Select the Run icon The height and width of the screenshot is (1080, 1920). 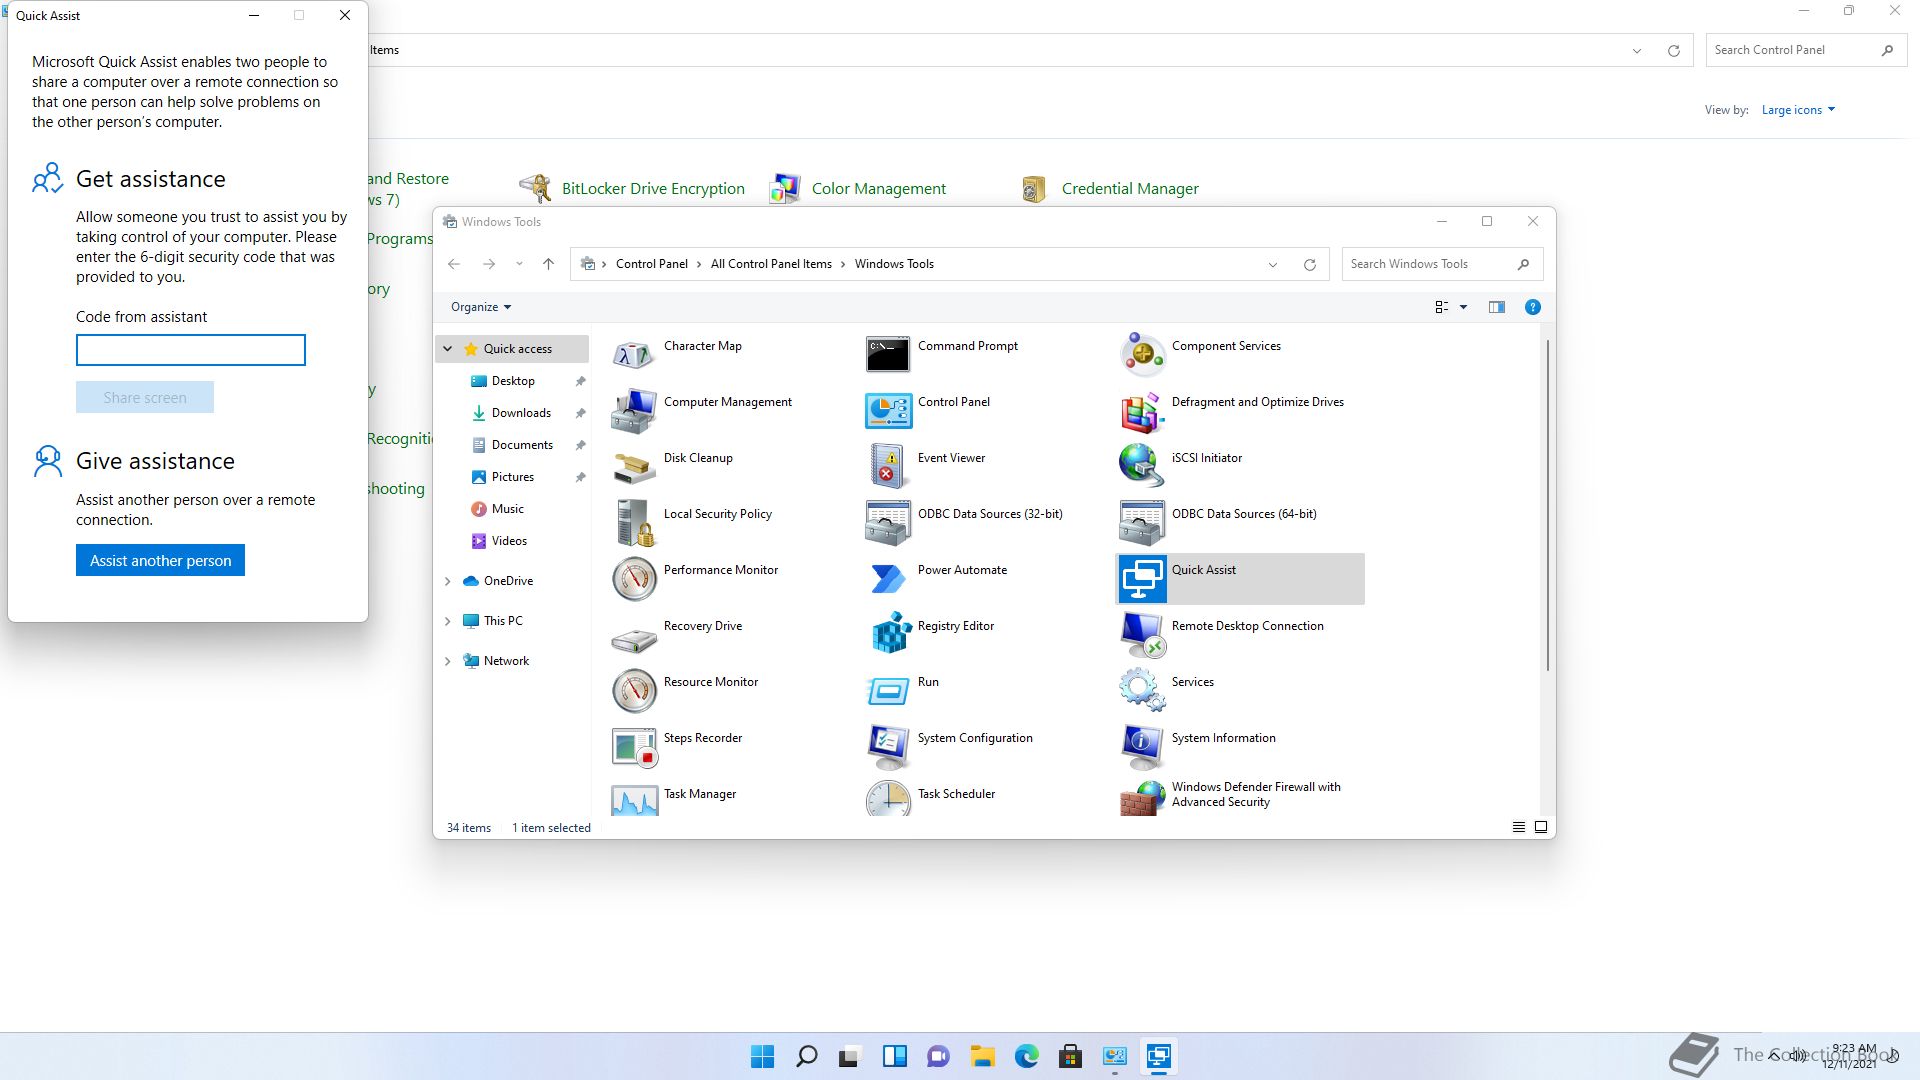click(888, 690)
